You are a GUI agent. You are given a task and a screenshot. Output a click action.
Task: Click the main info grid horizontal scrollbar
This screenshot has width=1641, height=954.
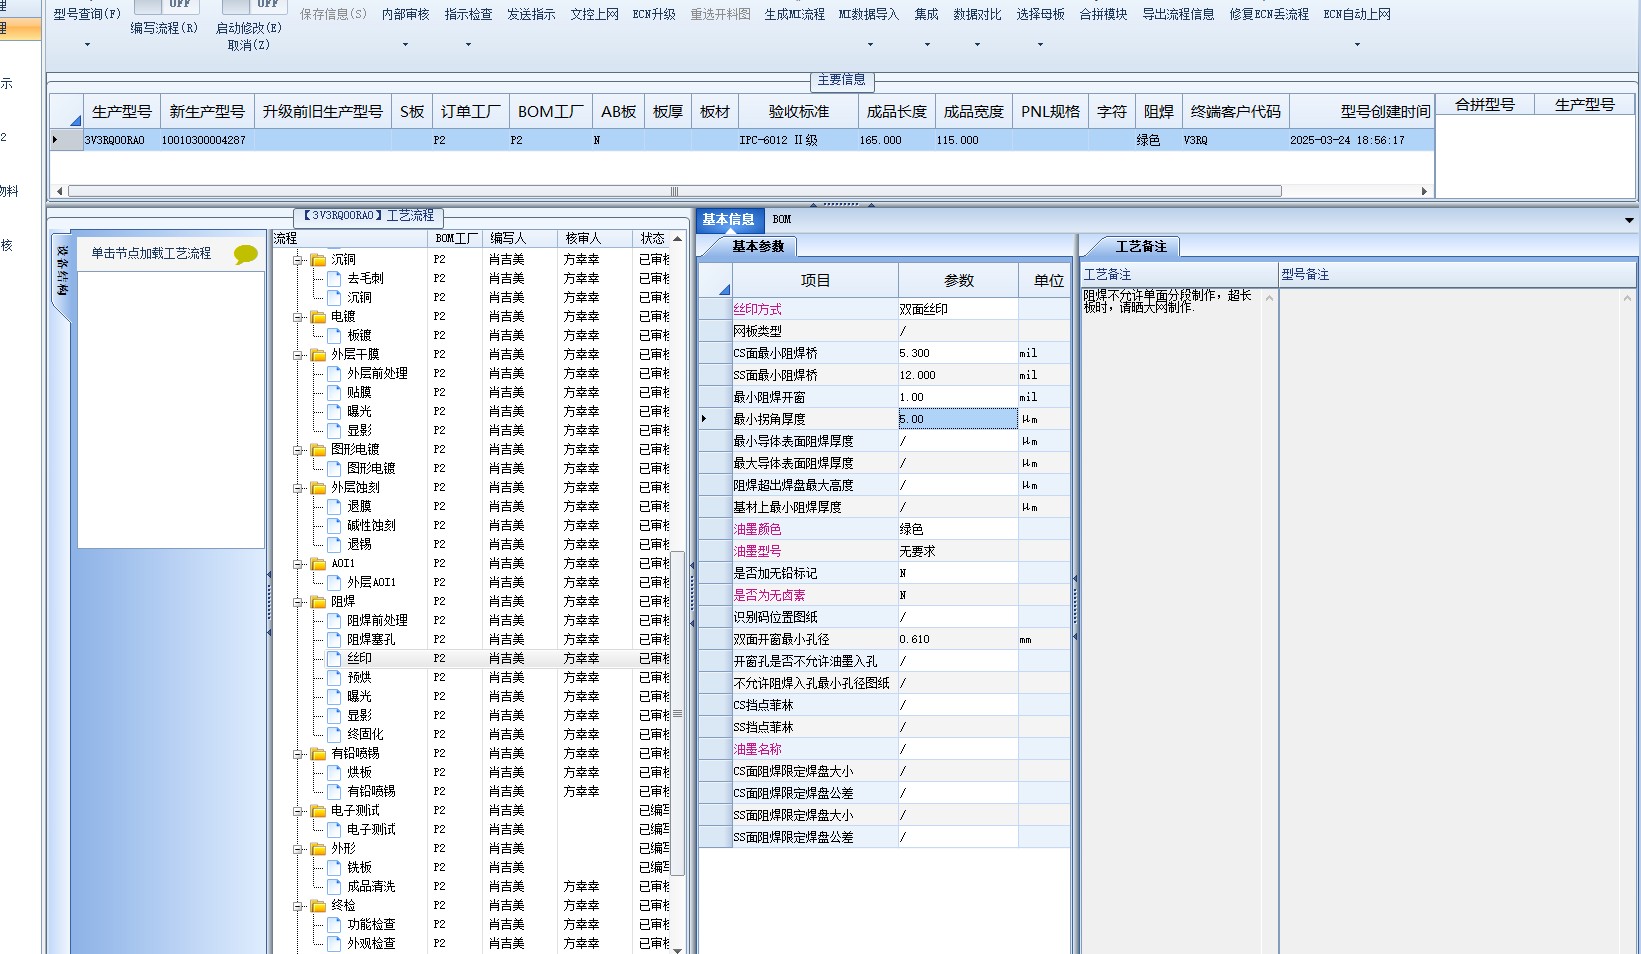tap(674, 191)
